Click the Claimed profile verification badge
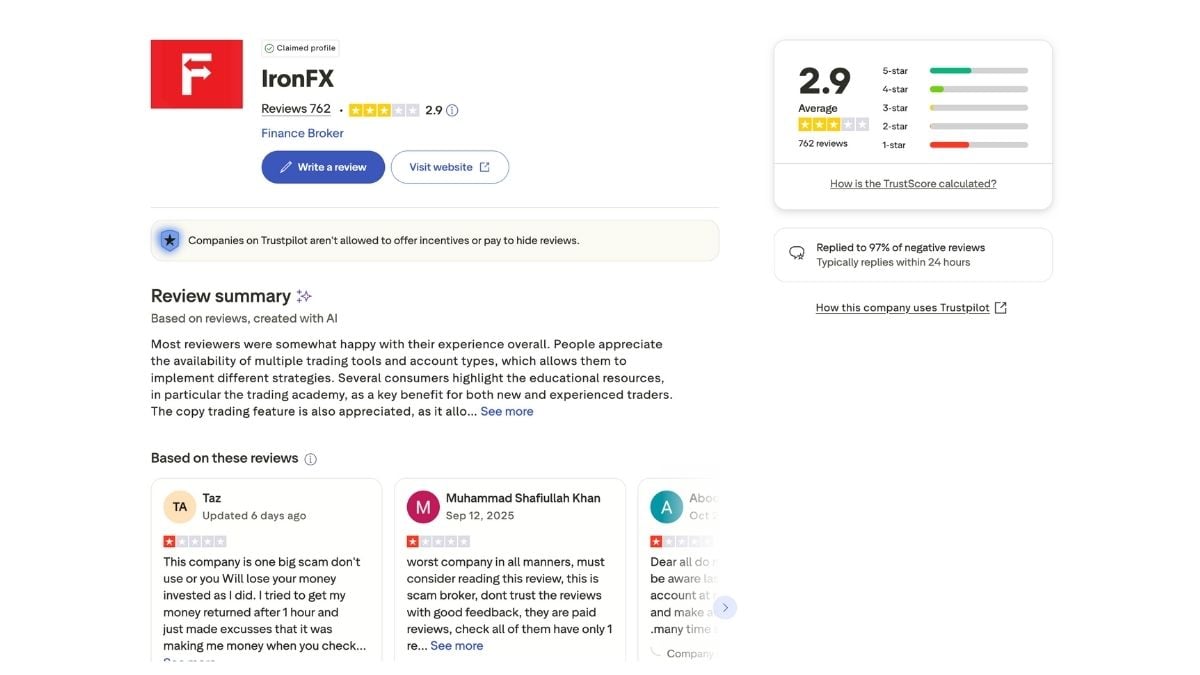Screen dimensions: 1200x675 click(299, 47)
